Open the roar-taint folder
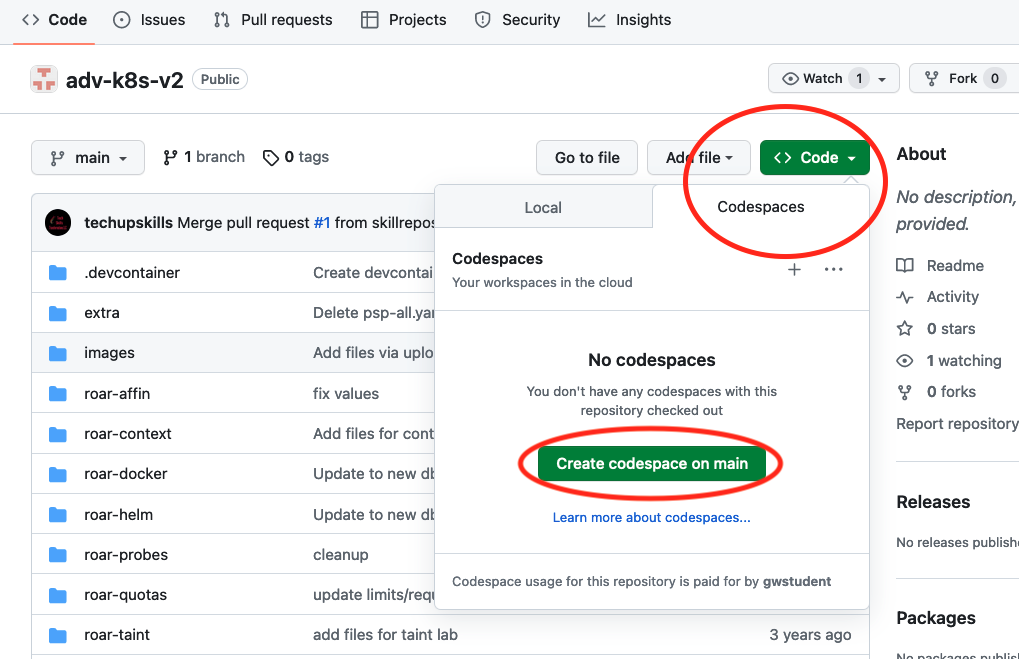Viewport: 1019px width, 659px height. click(x=117, y=635)
